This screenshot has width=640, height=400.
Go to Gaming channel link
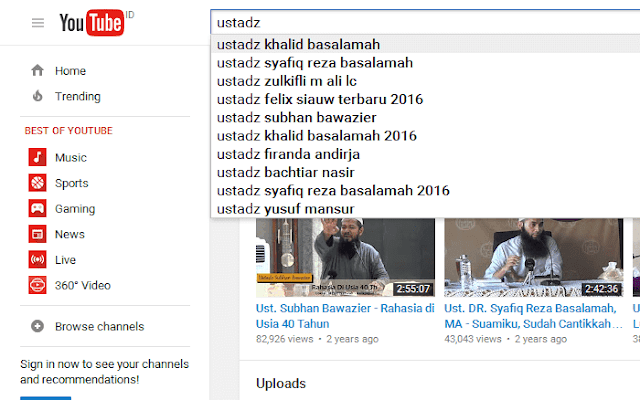coord(75,209)
